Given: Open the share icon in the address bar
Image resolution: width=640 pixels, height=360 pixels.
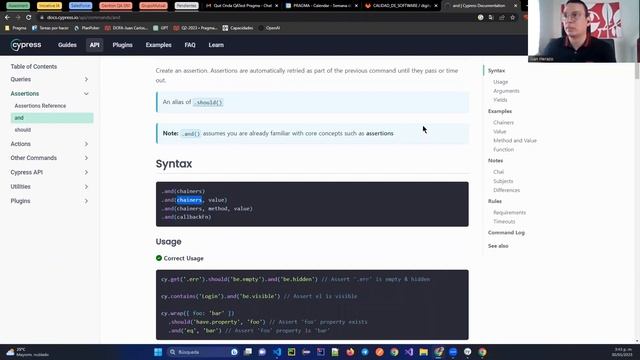Looking at the screenshot, I should pyautogui.click(x=502, y=18).
